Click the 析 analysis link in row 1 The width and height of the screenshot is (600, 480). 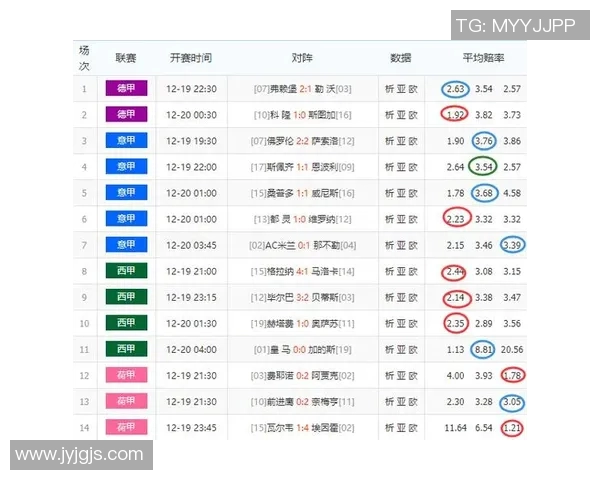(390, 89)
